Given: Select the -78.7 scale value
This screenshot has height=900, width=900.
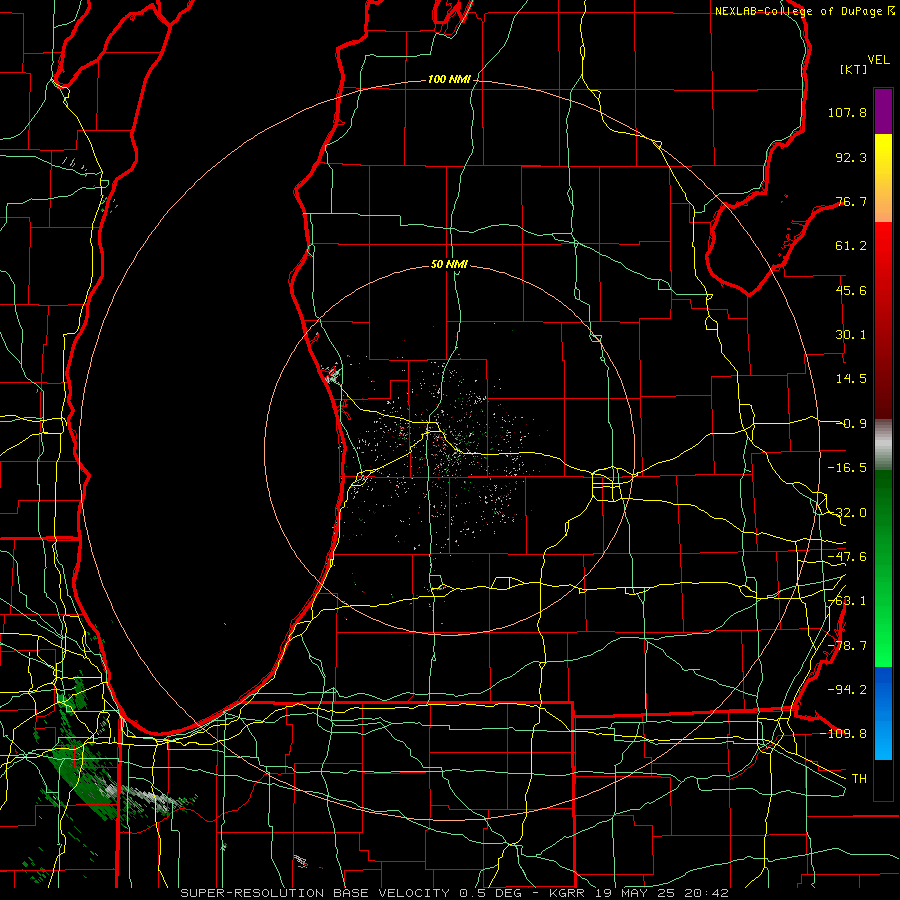Looking at the screenshot, I should coord(847,646).
